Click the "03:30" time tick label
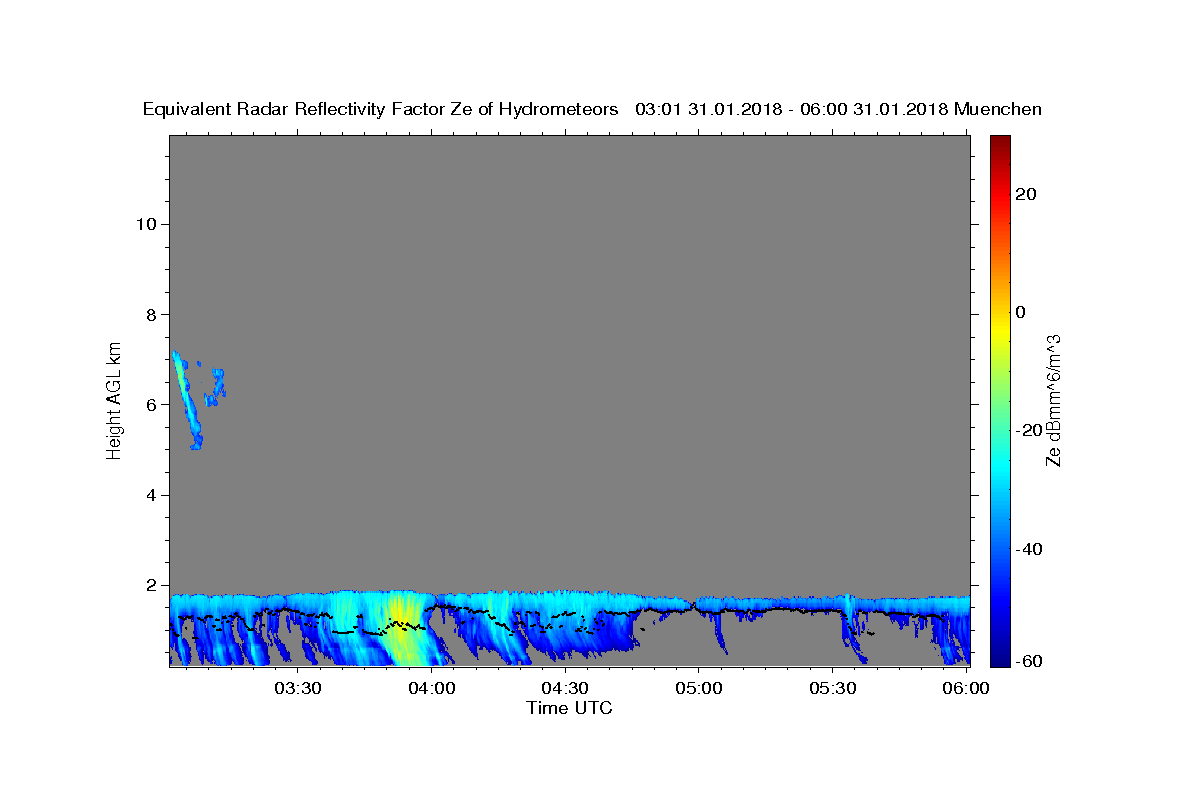This screenshot has width=1200, height=800. tap(299, 688)
